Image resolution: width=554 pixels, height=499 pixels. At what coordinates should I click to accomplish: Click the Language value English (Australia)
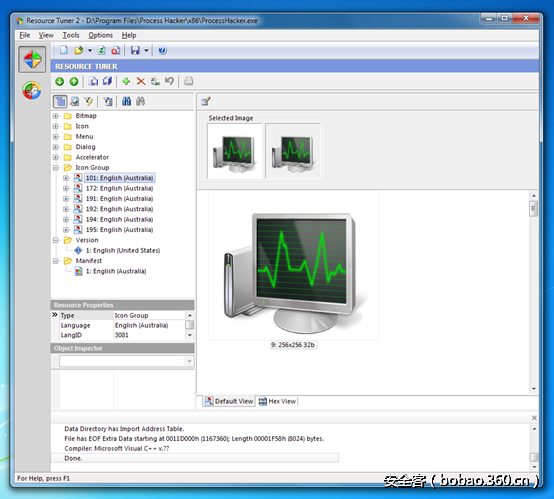(141, 325)
